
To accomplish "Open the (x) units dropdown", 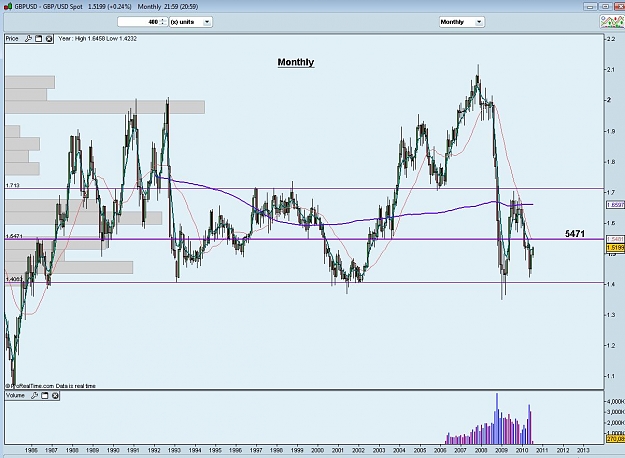I will (x=191, y=22).
